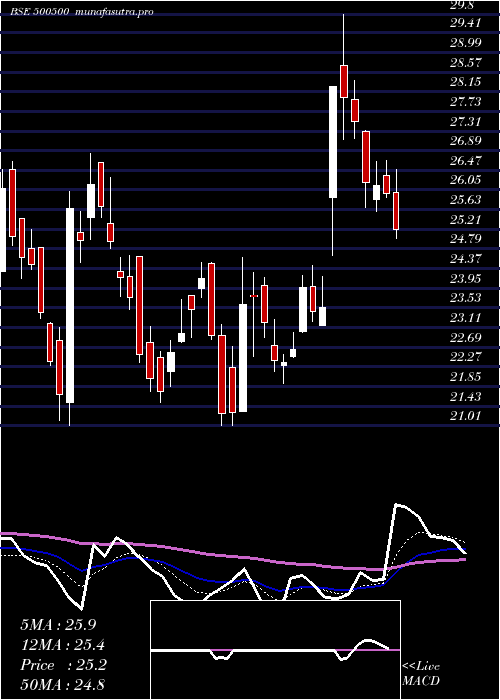The height and width of the screenshot is (700, 500).
Task: Click the 22.69 price axis label
Action: pos(465,337)
